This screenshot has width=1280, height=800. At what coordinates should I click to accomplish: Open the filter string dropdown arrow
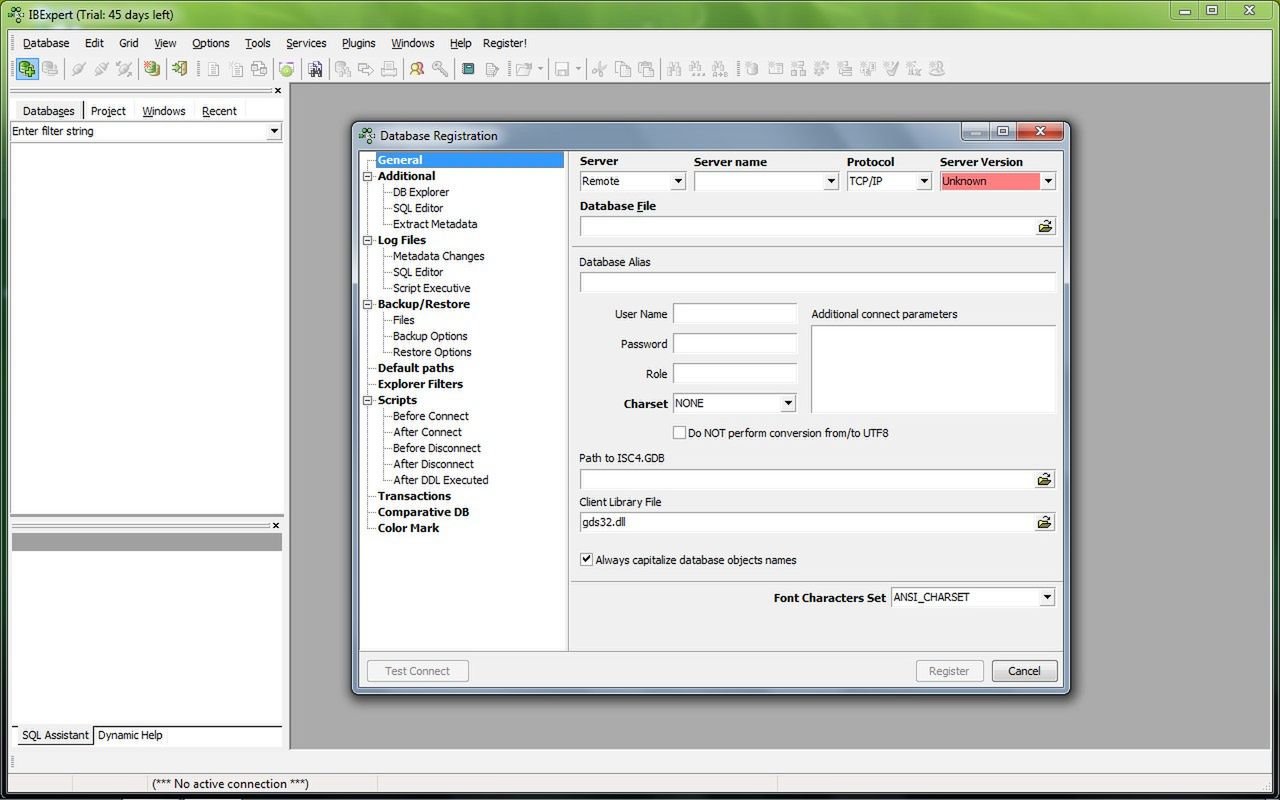pyautogui.click(x=274, y=131)
